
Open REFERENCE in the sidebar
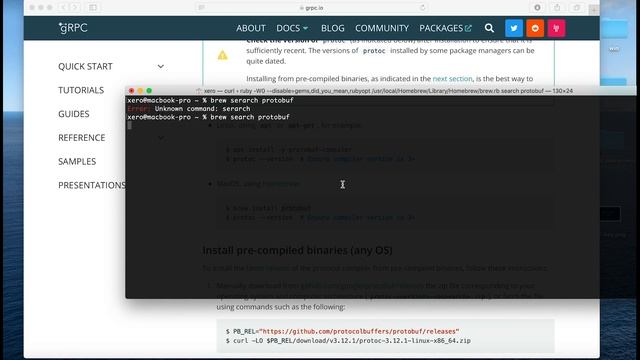[82, 138]
